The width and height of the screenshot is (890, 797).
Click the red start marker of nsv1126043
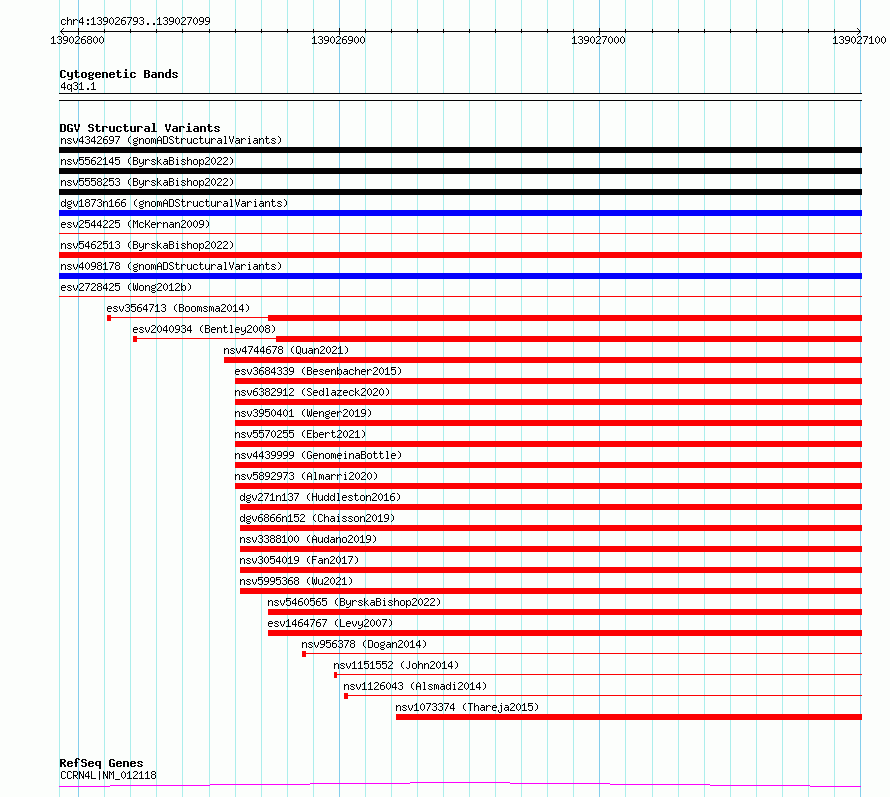point(346,696)
